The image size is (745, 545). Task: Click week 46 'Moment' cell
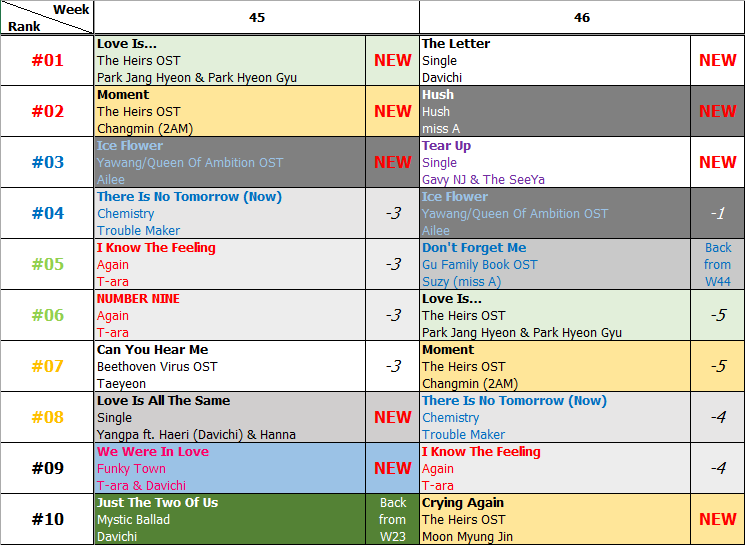pos(555,366)
